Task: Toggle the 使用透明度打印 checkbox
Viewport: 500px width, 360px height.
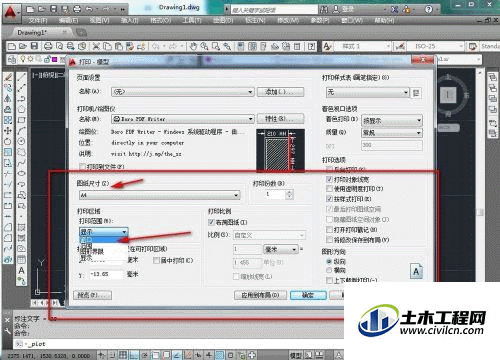Action: pyautogui.click(x=329, y=189)
